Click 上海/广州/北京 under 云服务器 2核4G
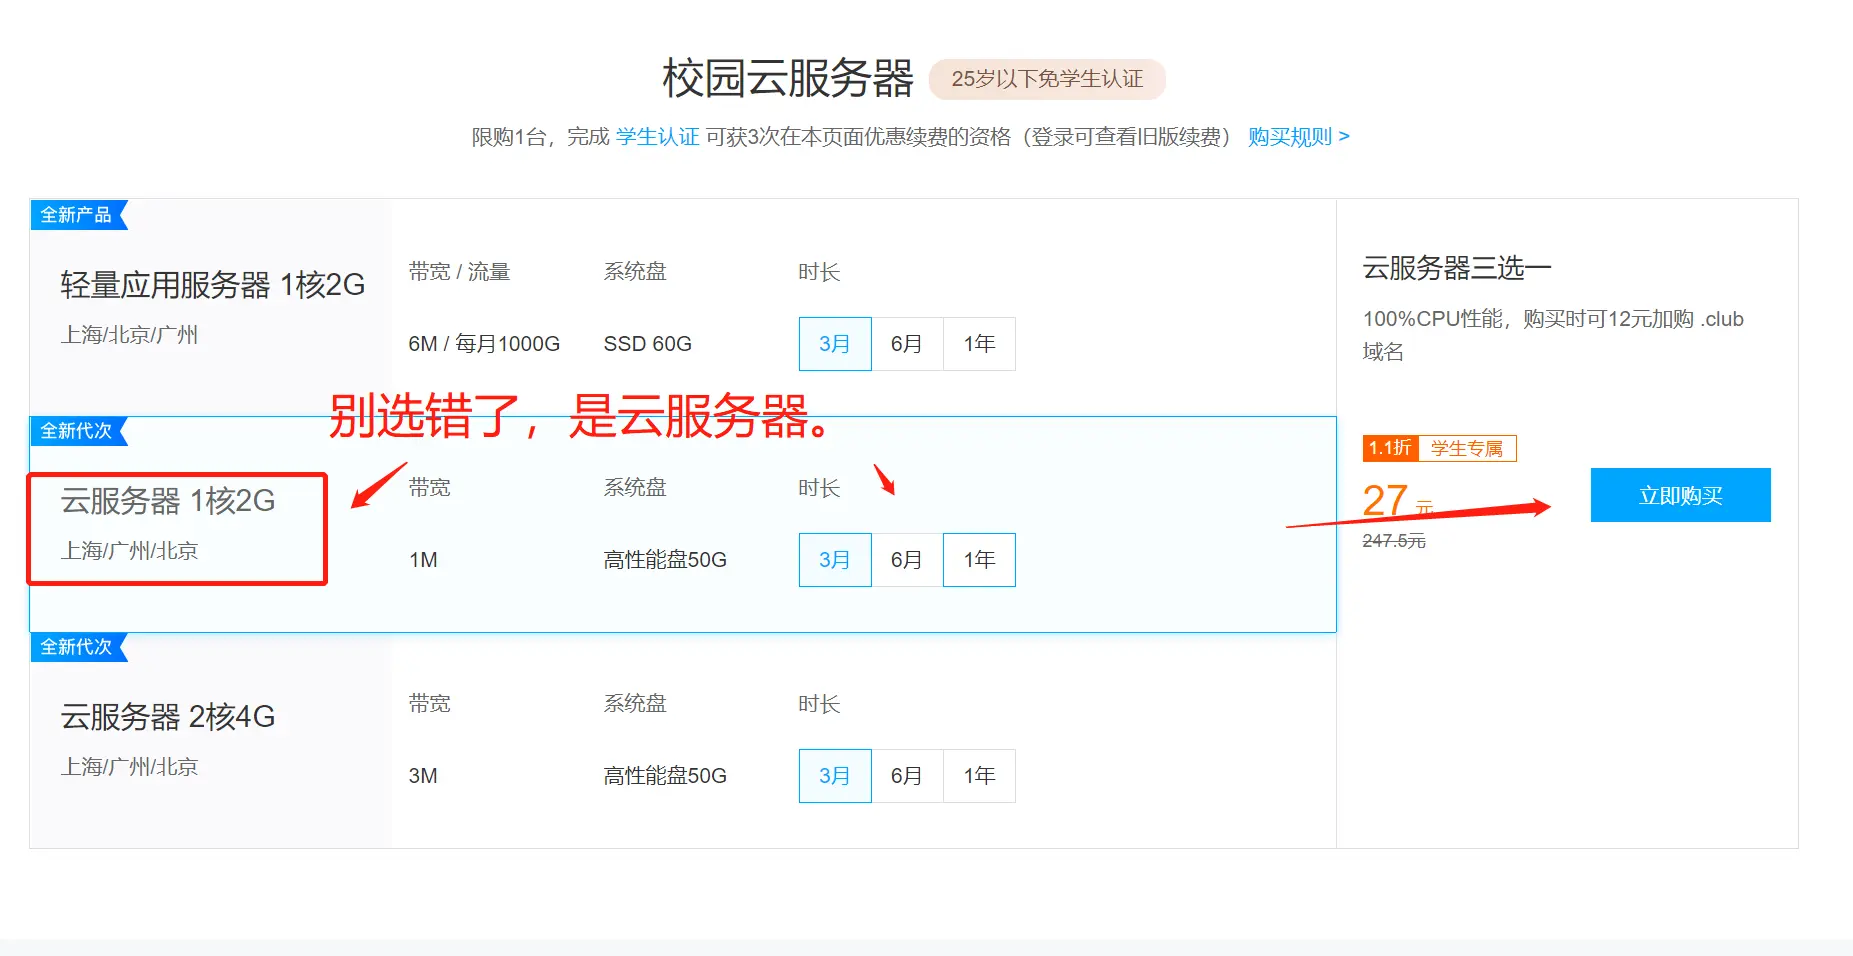This screenshot has width=1853, height=956. [129, 767]
